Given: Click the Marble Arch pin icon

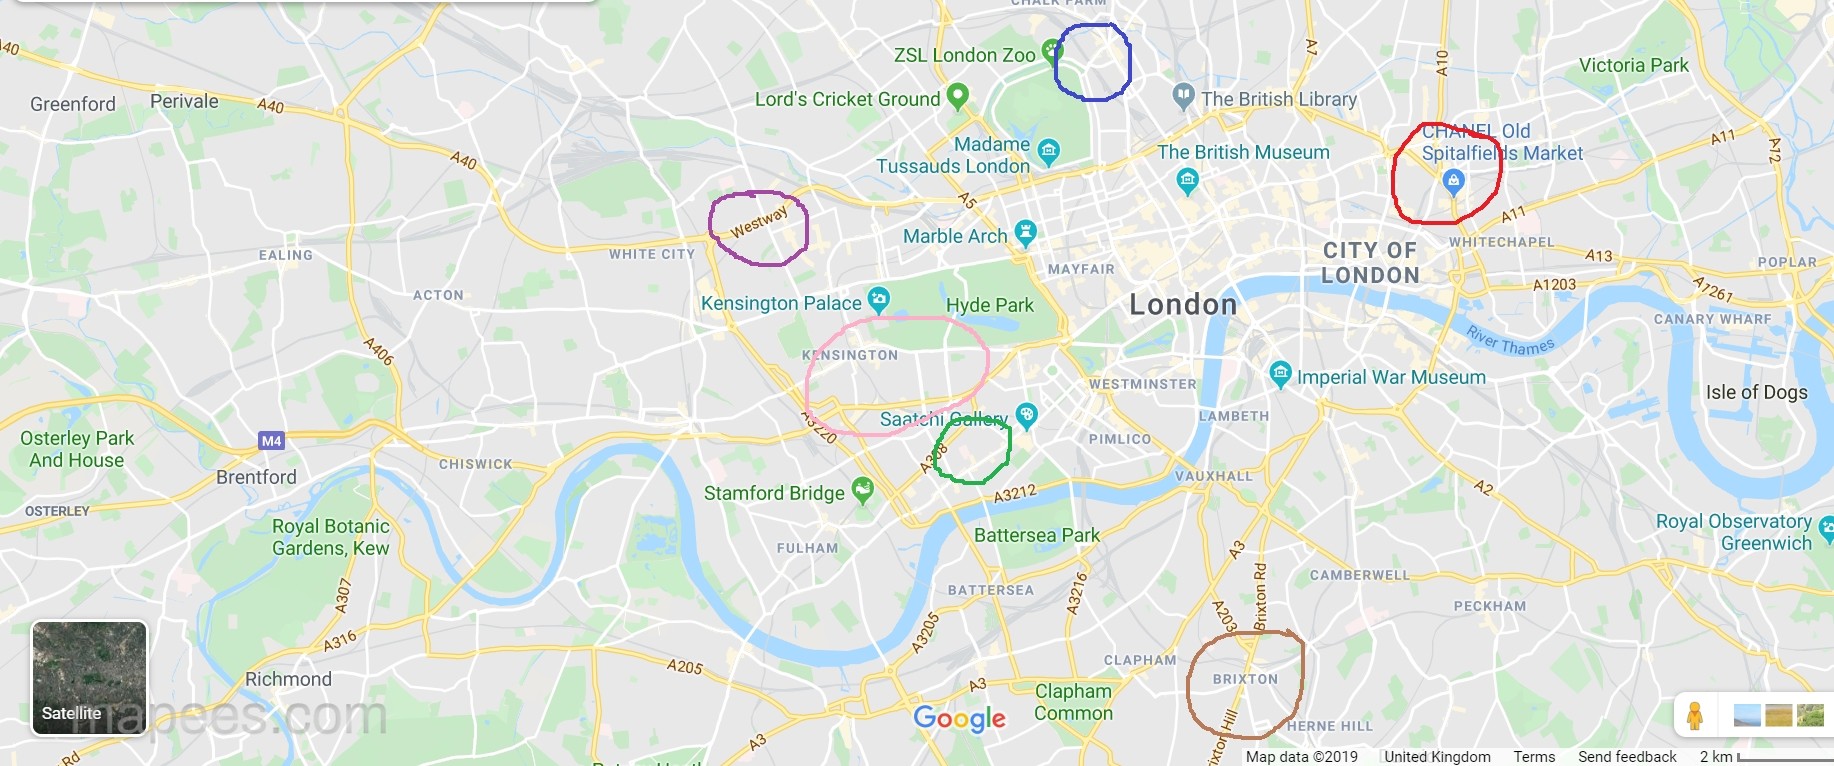Looking at the screenshot, I should (1025, 234).
